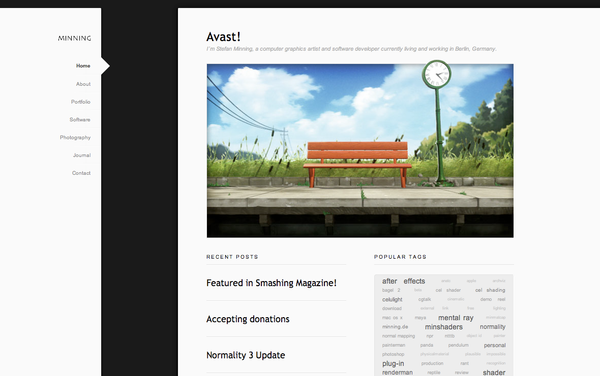The width and height of the screenshot is (600, 376).
Task: Click the MINNING site logo
Action: click(x=75, y=38)
